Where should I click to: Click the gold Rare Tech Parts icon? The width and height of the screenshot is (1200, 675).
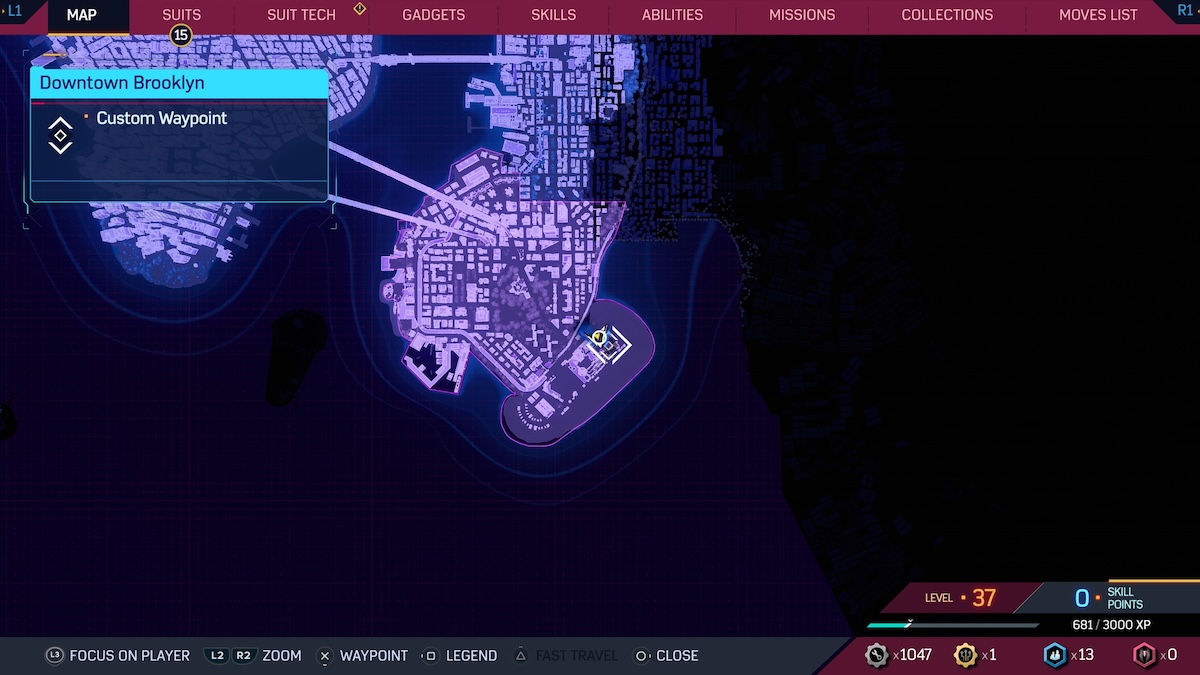(965, 655)
